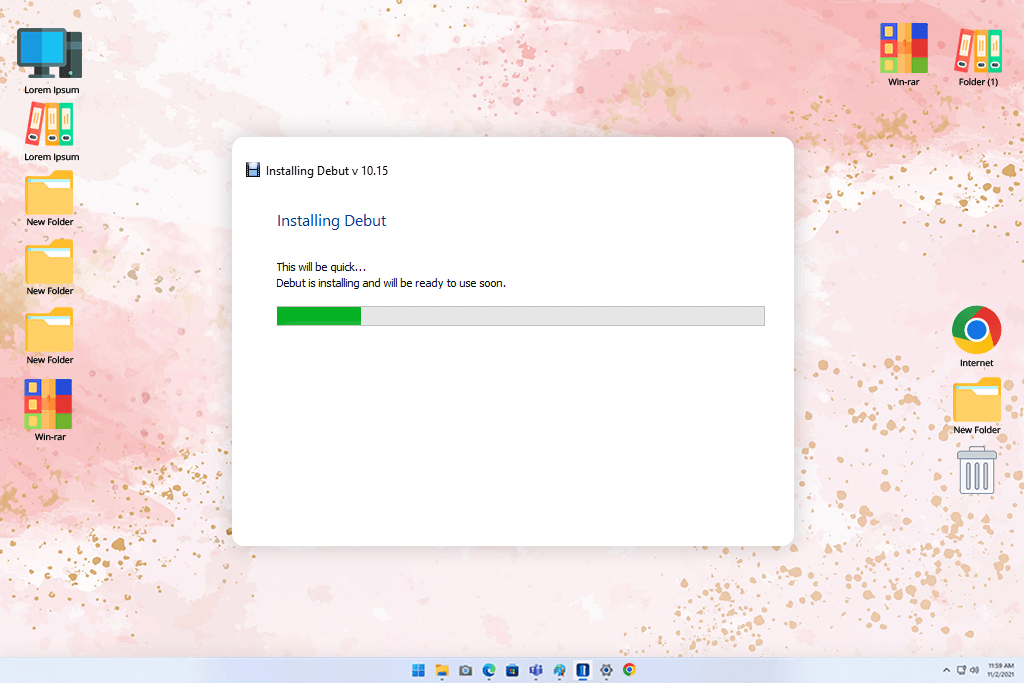Open Microsoft Store from the taskbar
Image resolution: width=1024 pixels, height=683 pixels.
(x=513, y=671)
